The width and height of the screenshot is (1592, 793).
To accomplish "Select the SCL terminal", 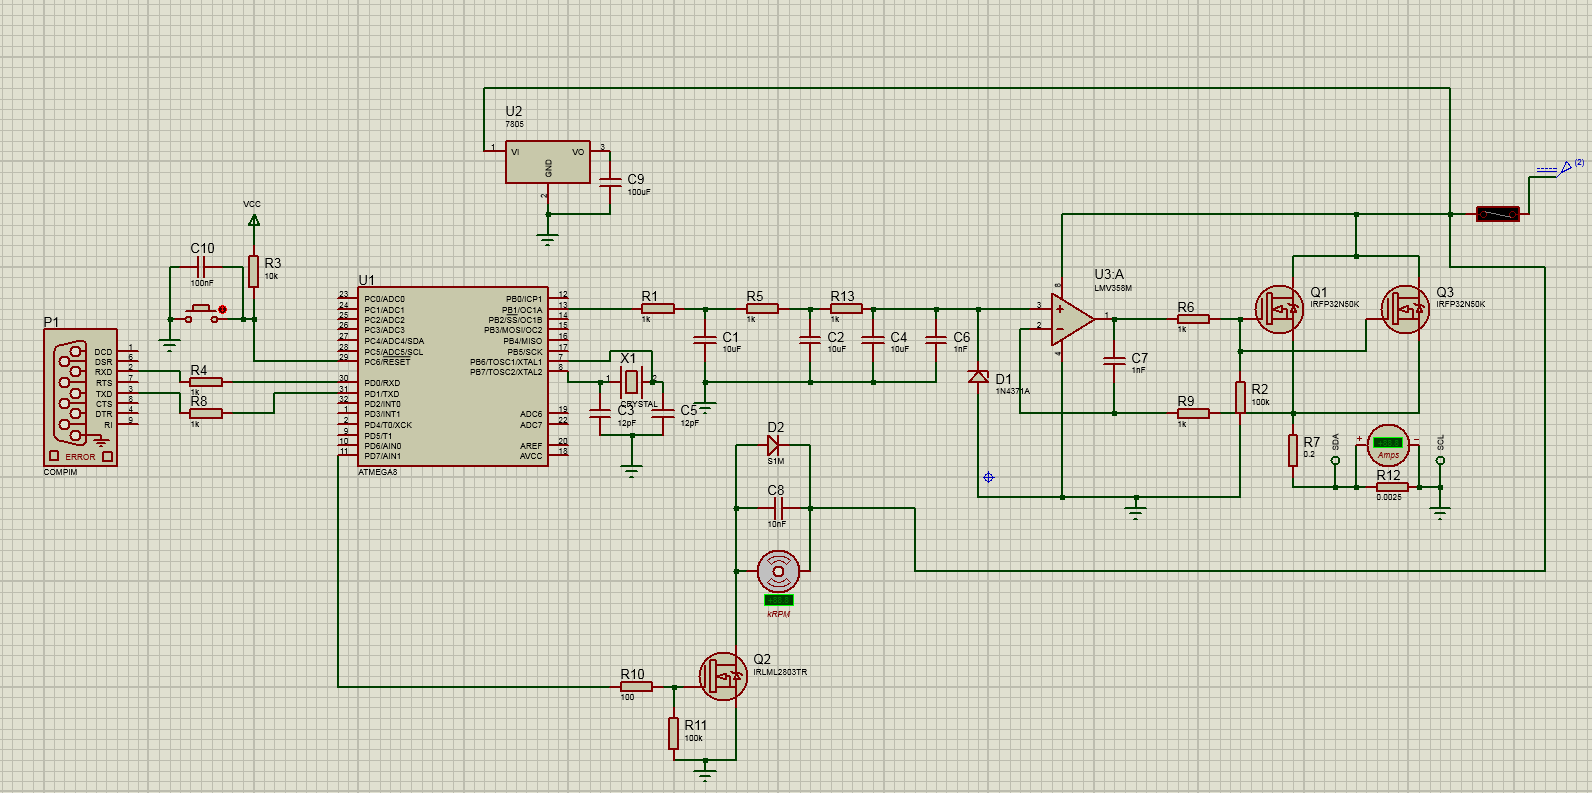I will click(x=1440, y=460).
